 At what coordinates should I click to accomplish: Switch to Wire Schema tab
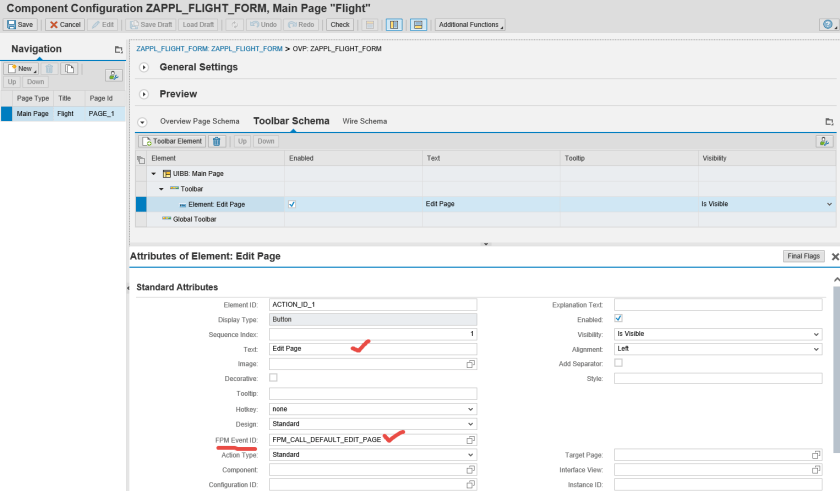364,121
